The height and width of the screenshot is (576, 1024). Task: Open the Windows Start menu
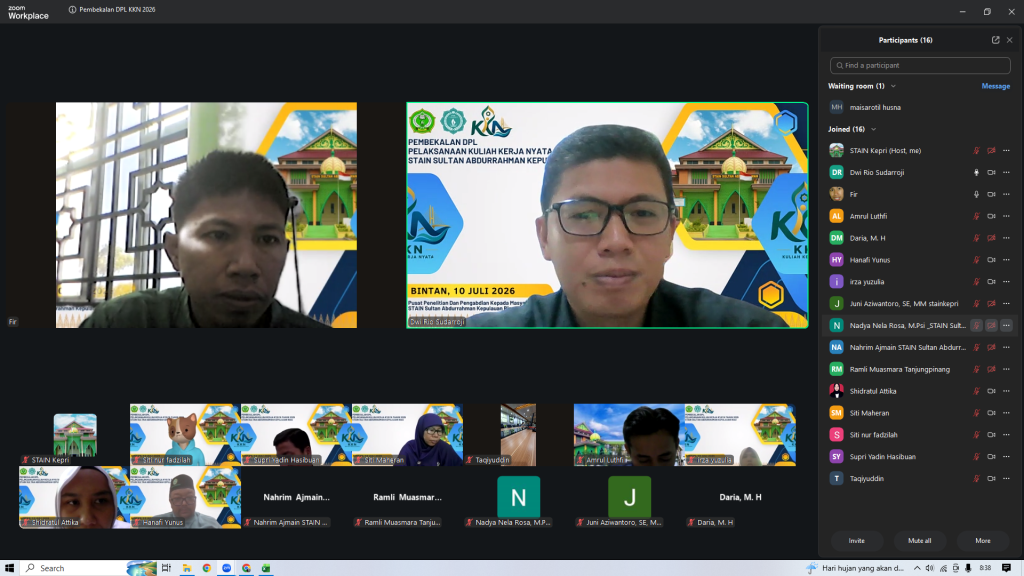click(x=9, y=568)
